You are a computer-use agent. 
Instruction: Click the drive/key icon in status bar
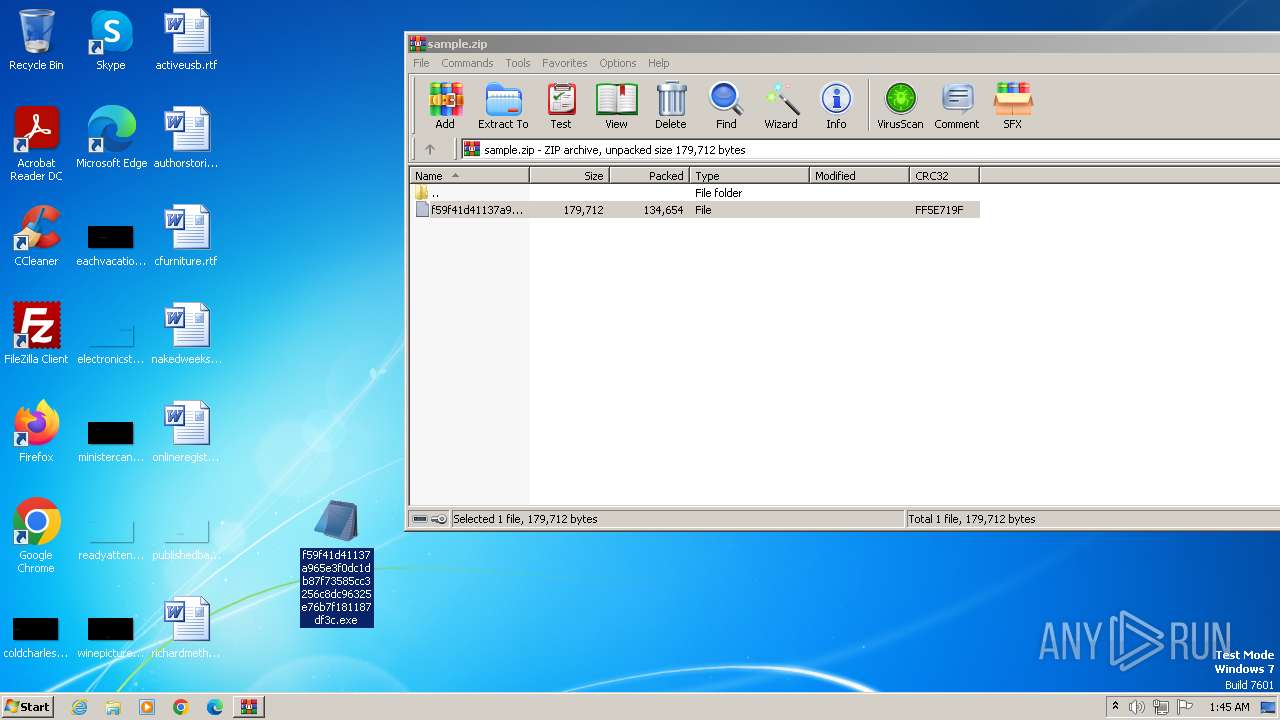430,519
